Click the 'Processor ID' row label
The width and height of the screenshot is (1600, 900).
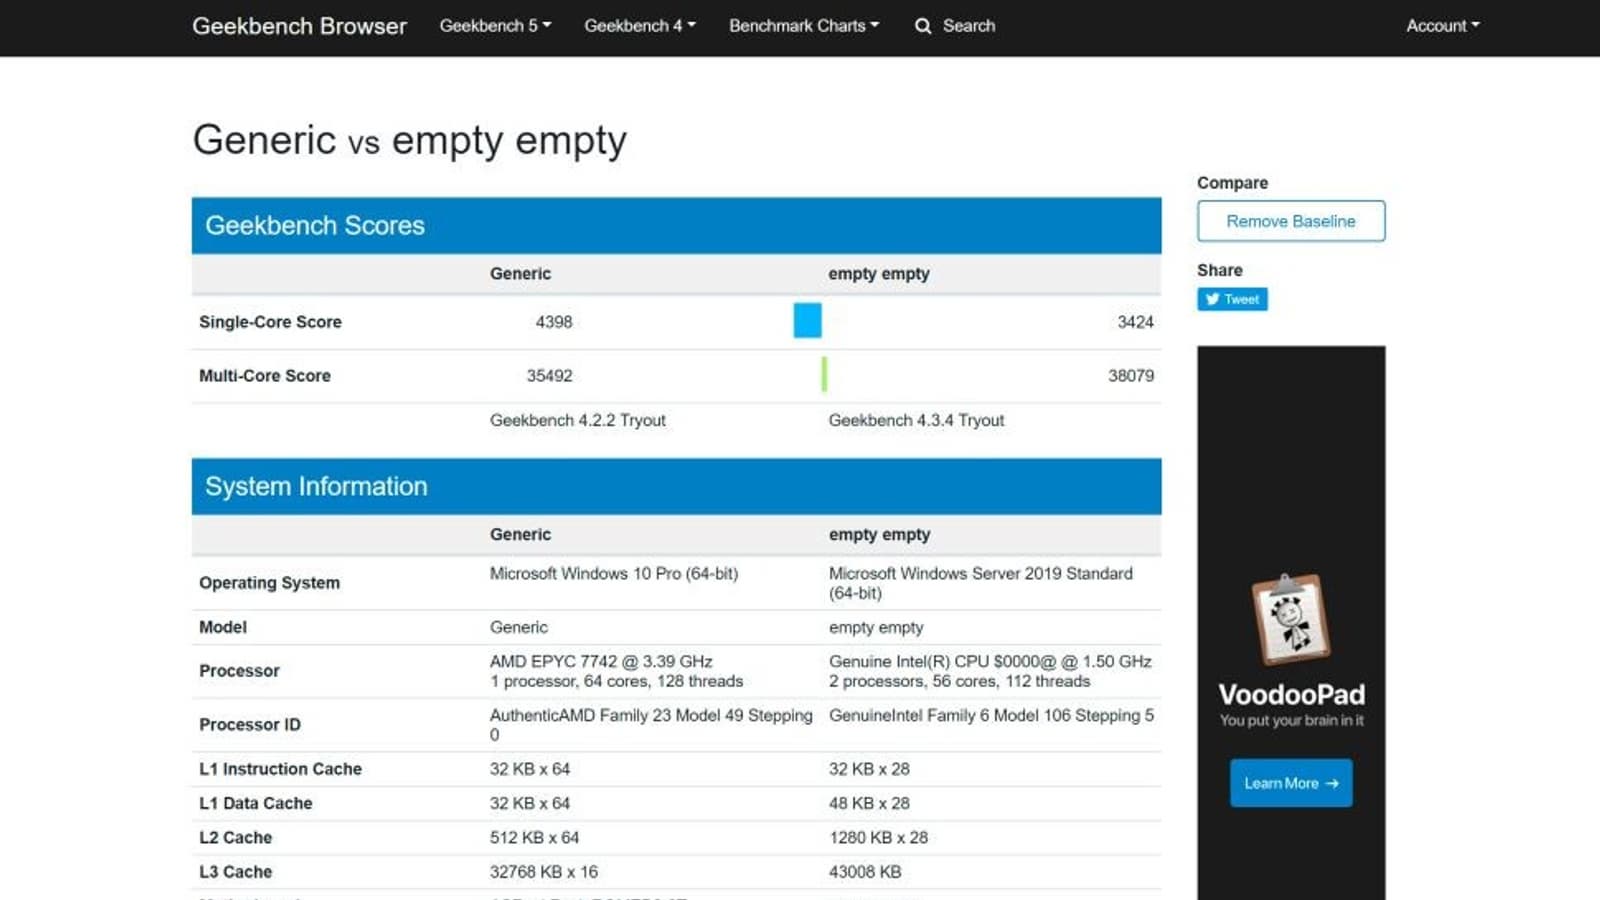point(250,725)
